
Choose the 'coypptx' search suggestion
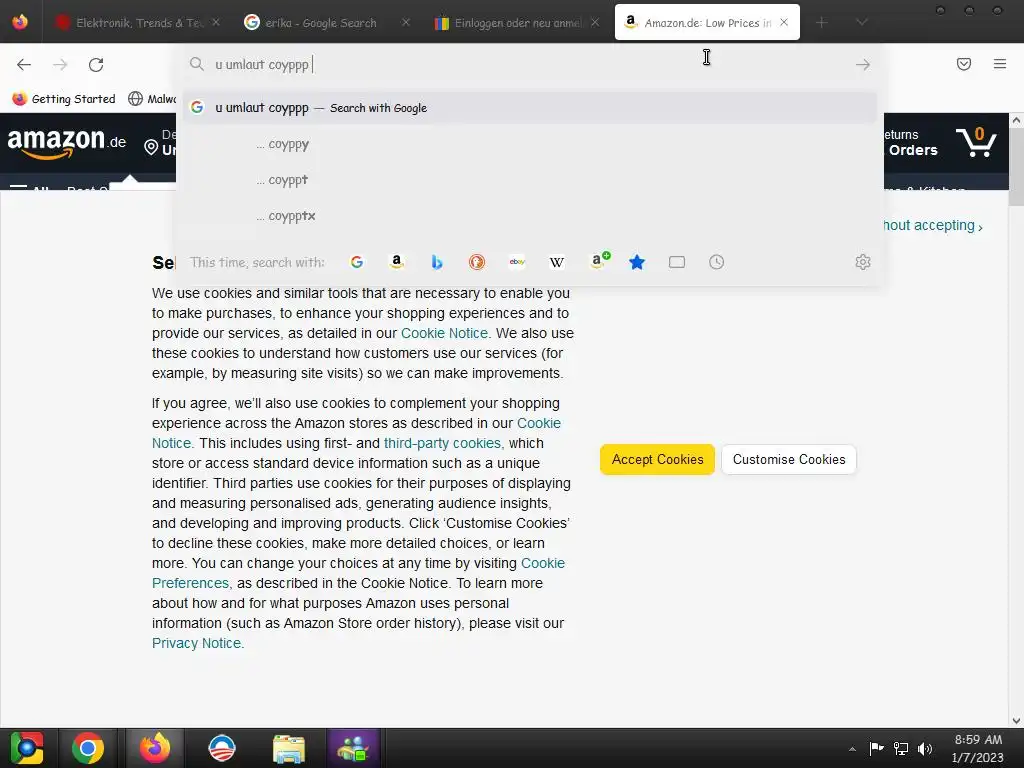529,216
